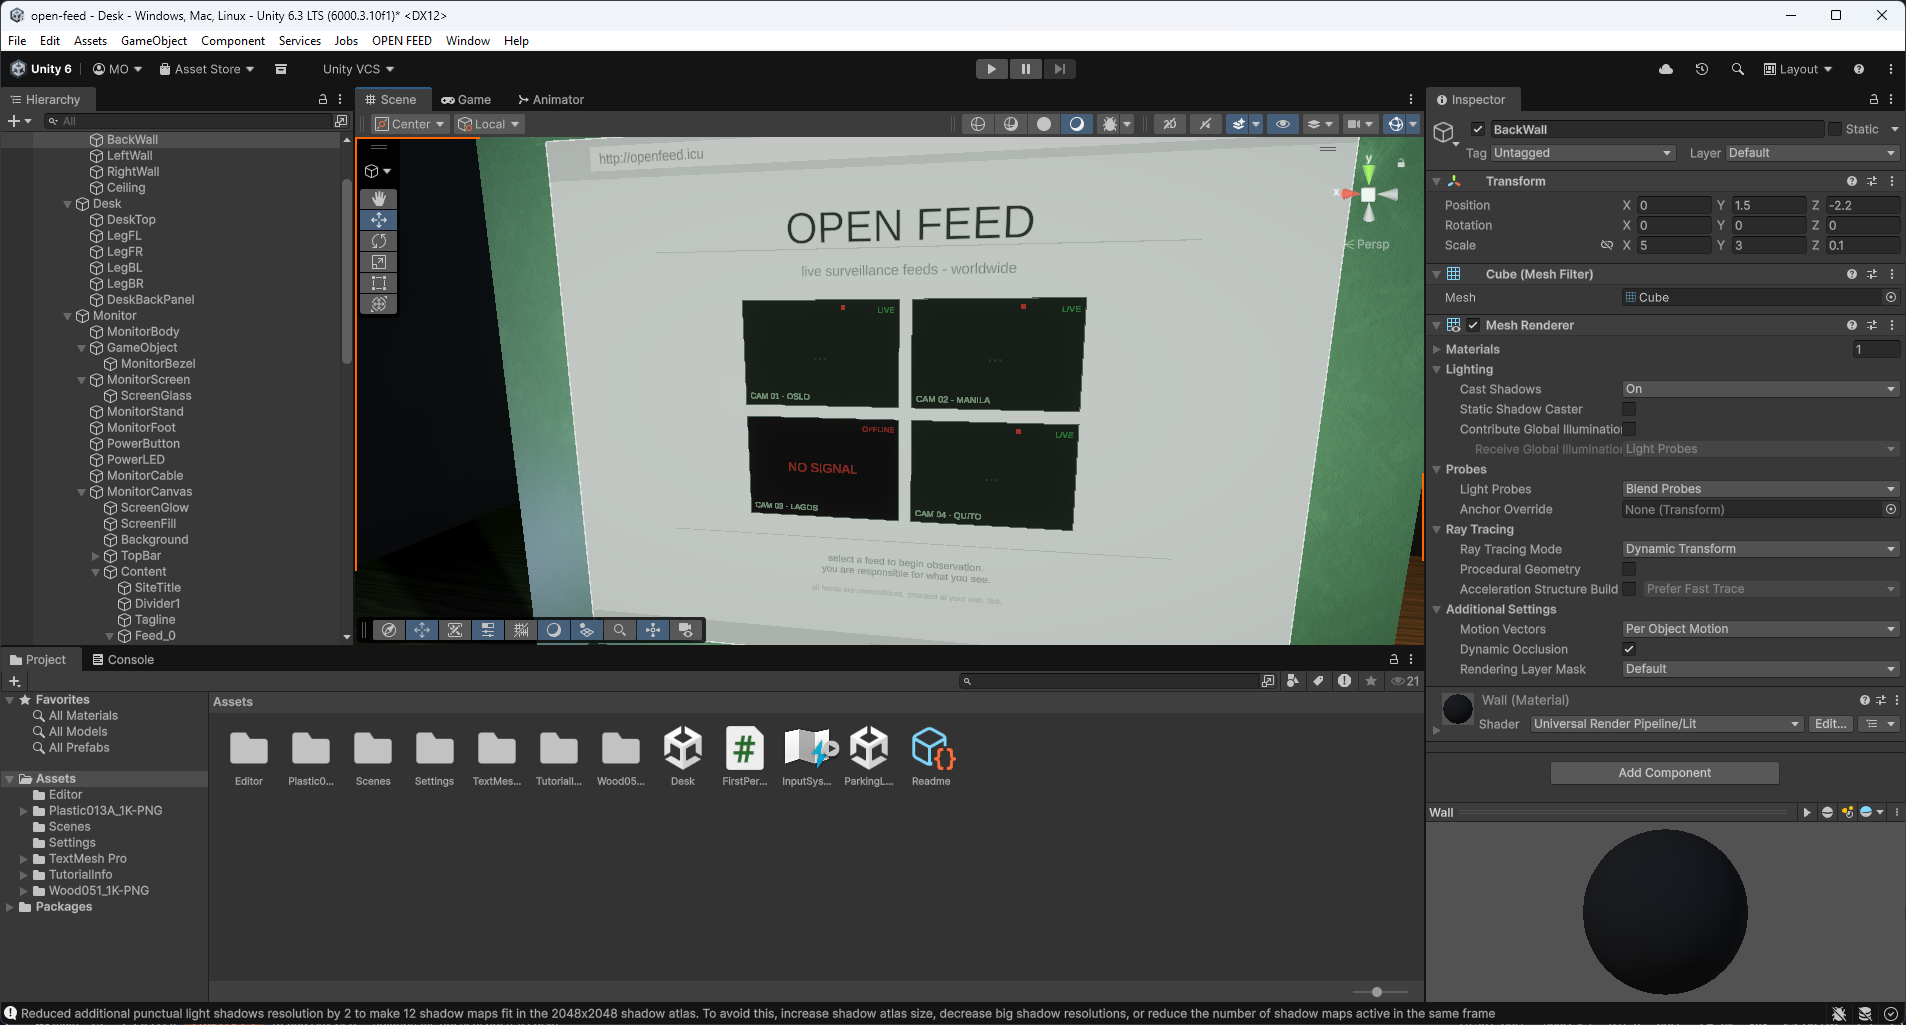Click the Add Component button

(1664, 773)
